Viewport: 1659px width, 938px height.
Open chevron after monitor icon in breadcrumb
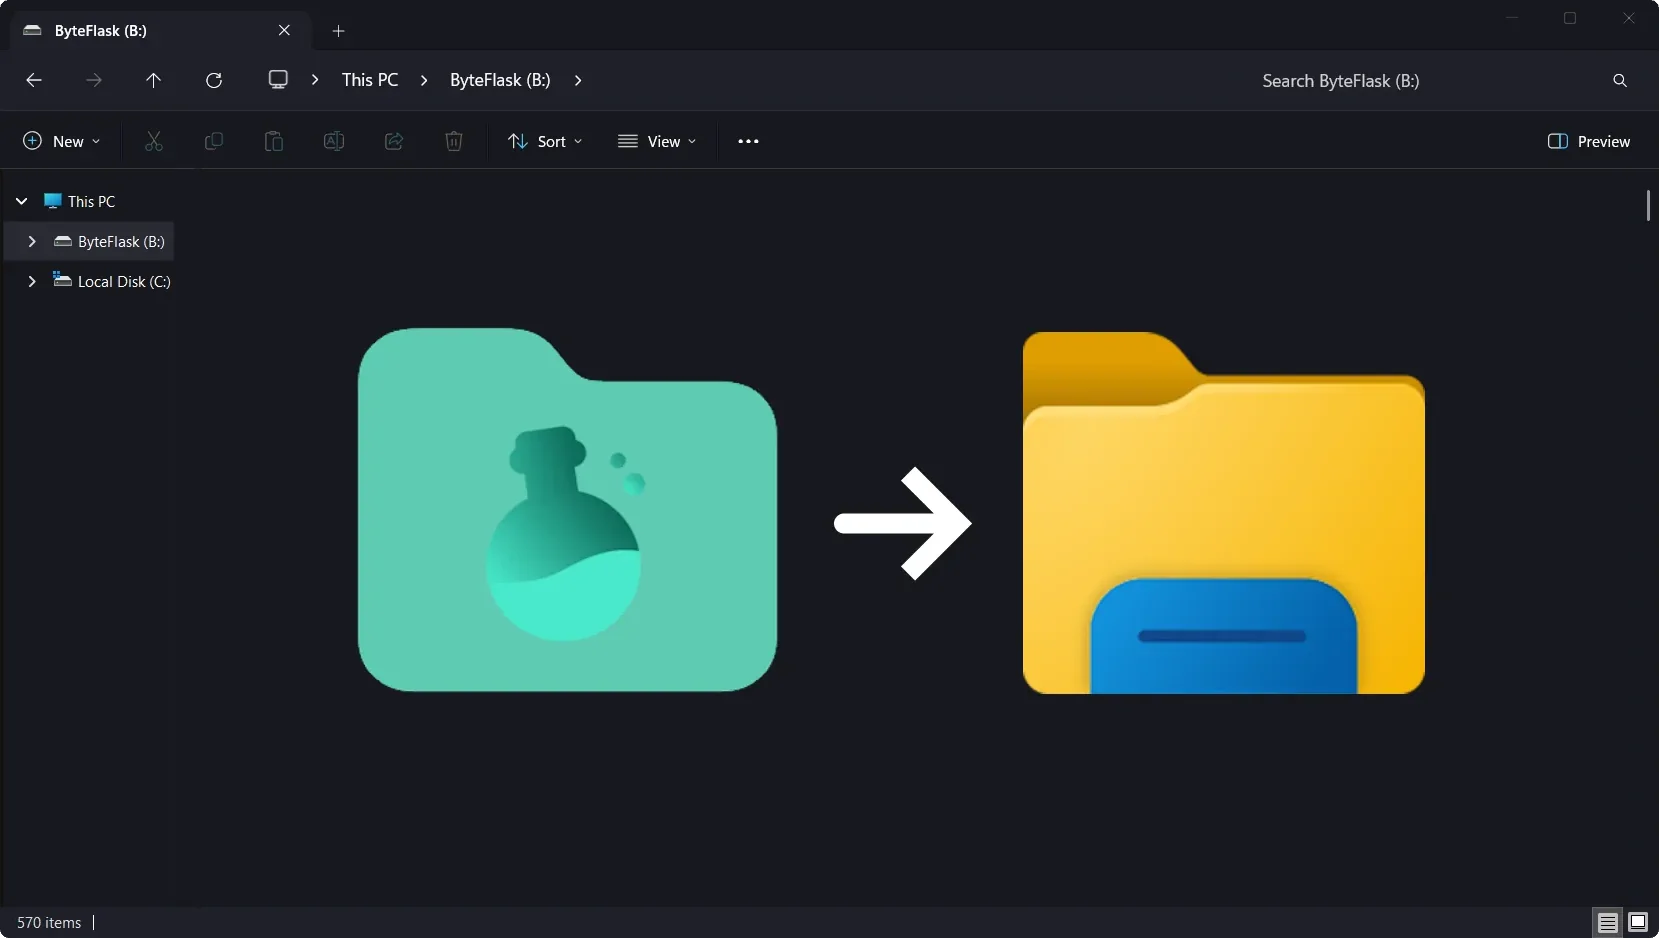point(315,80)
